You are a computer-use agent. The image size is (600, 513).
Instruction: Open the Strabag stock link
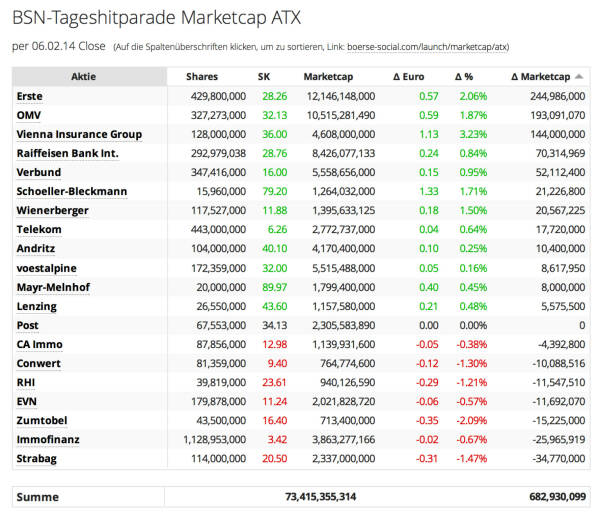pyautogui.click(x=37, y=458)
